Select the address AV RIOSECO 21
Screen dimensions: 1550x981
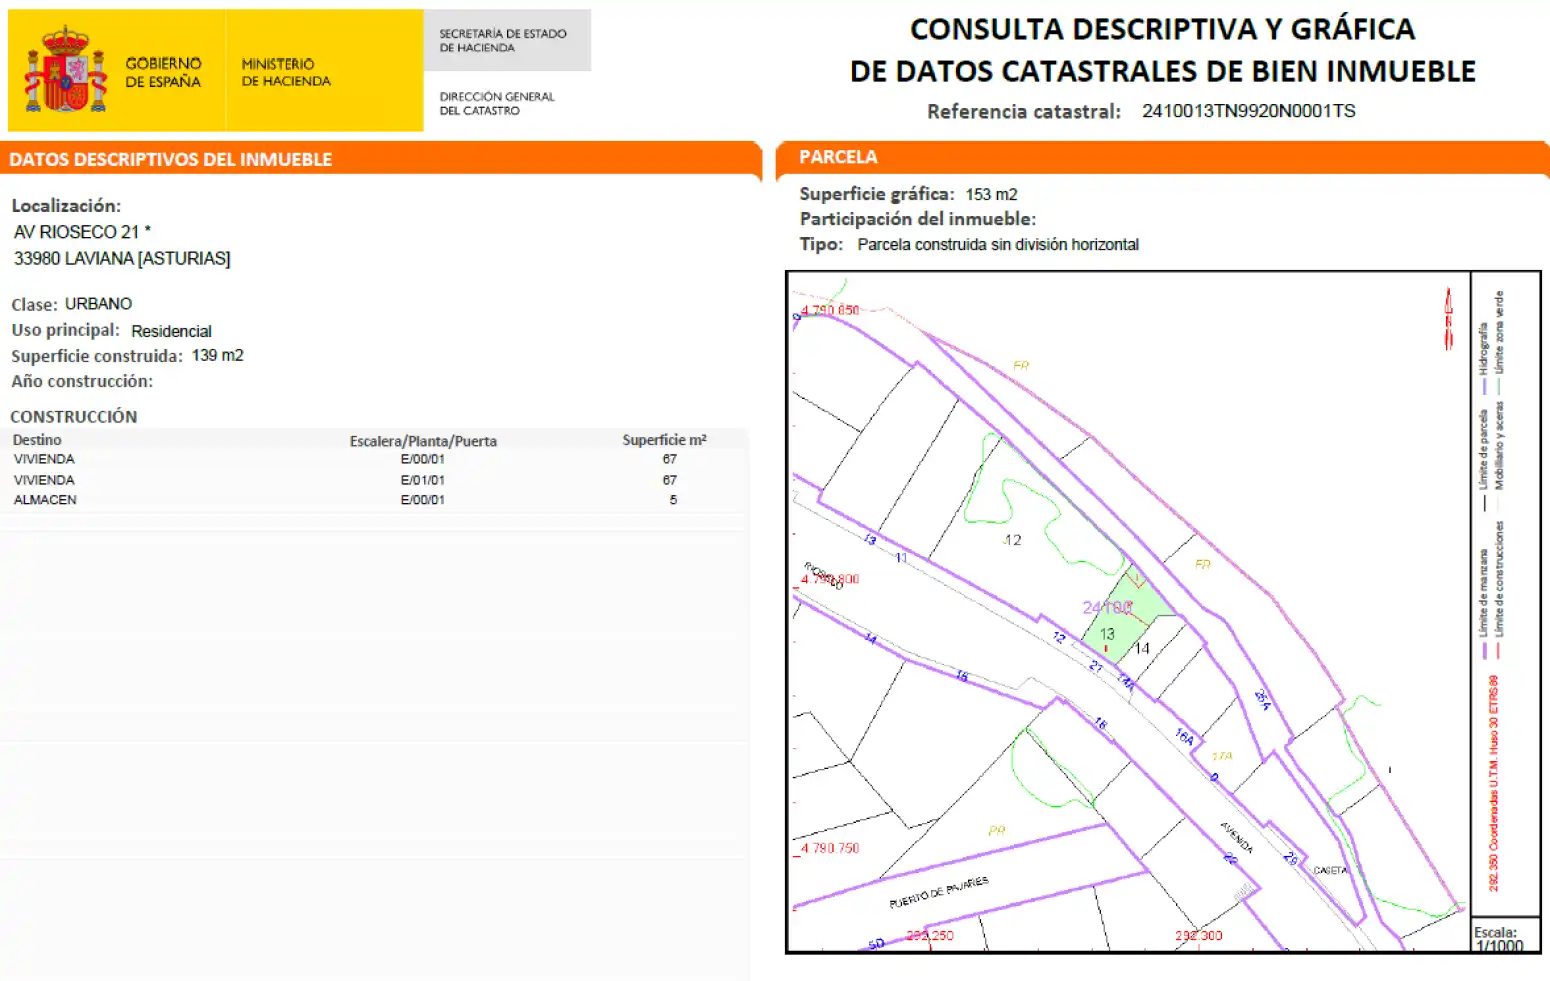82,232
